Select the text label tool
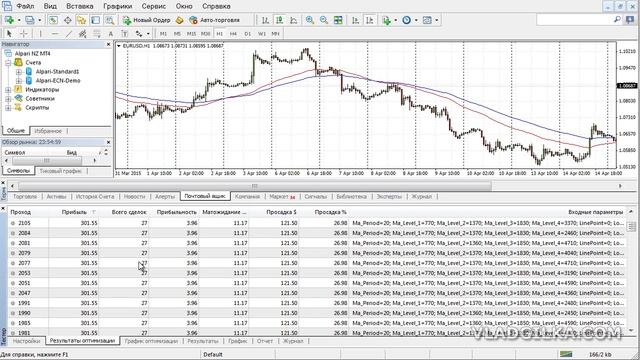This screenshot has height=360, width=640. coord(124,34)
